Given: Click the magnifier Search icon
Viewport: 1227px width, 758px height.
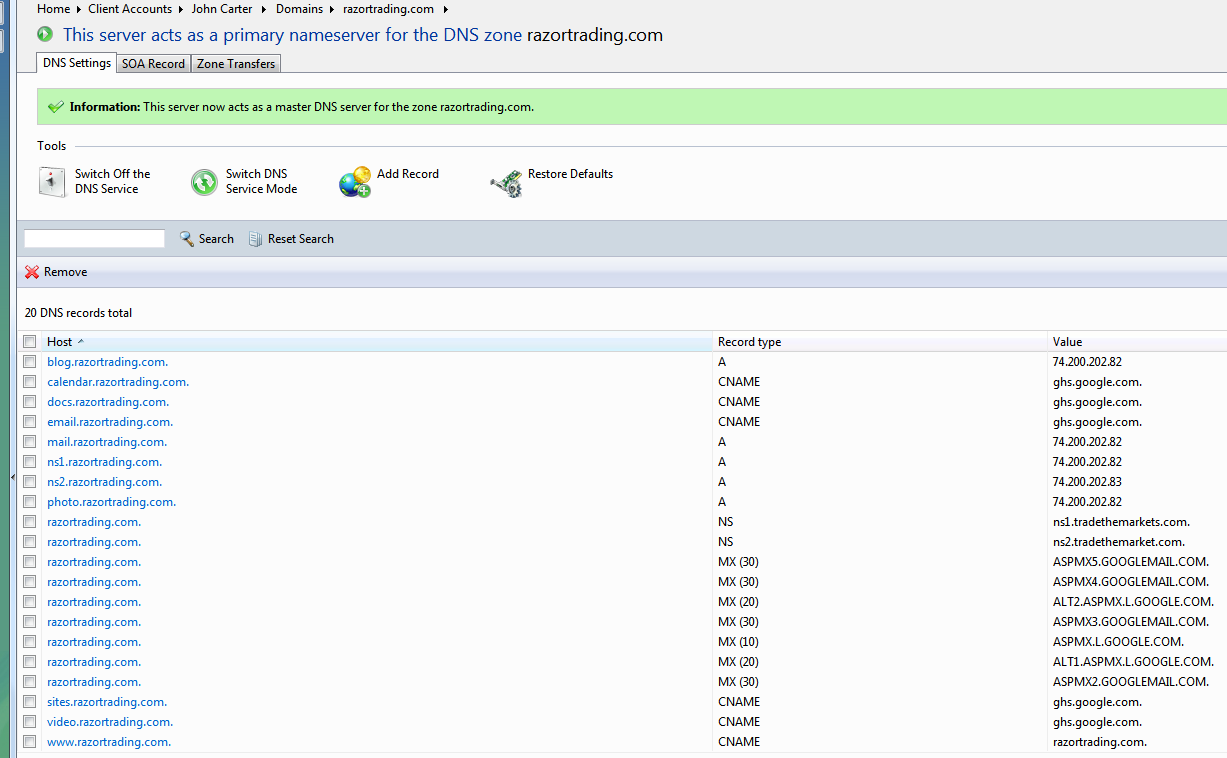Looking at the screenshot, I should click(x=185, y=238).
